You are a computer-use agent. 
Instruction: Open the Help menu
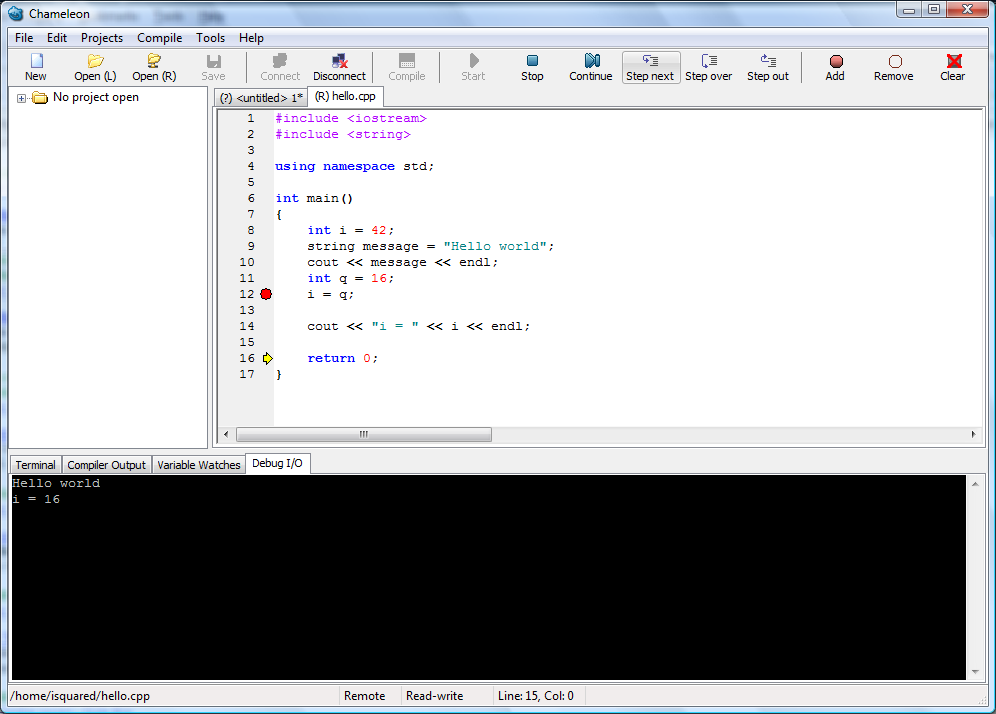pos(251,38)
